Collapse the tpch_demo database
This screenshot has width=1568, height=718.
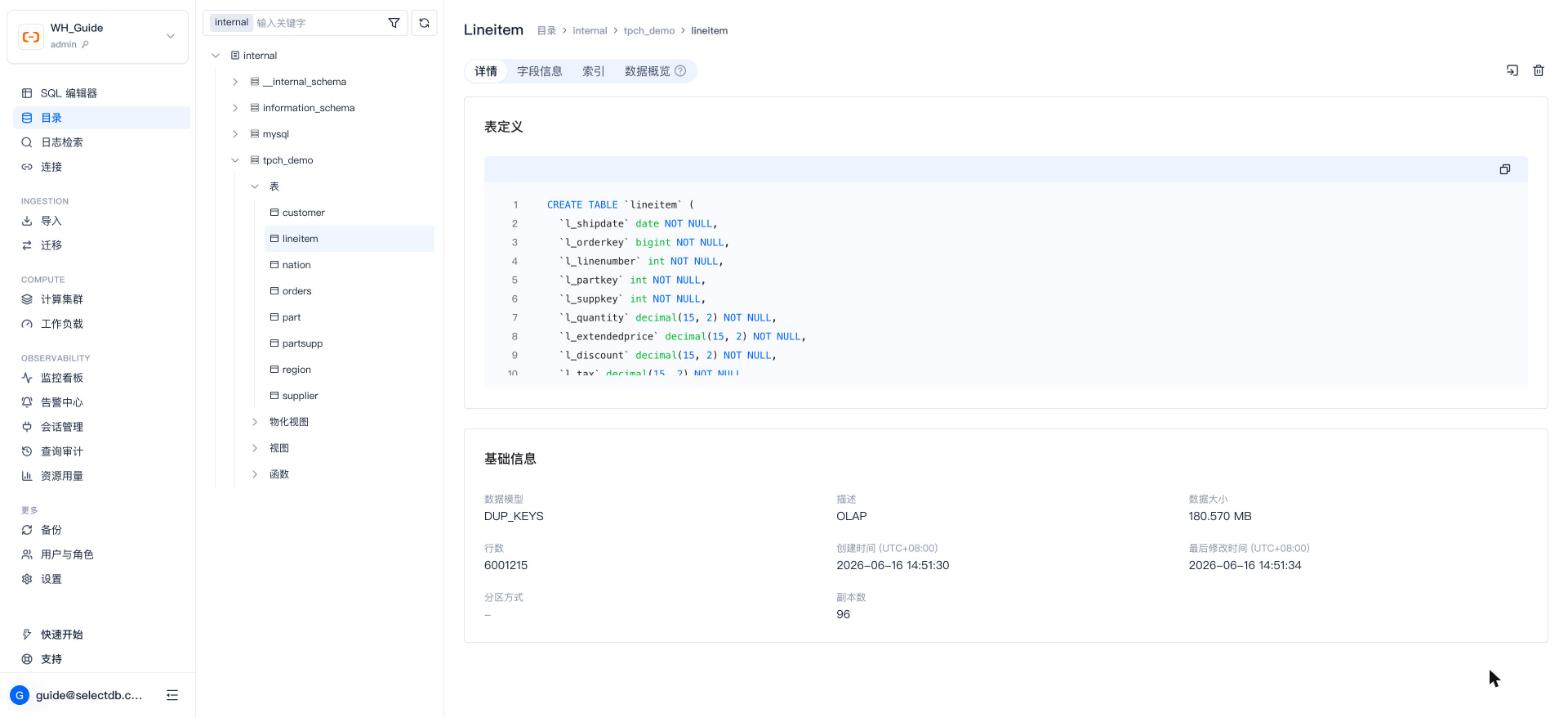click(x=235, y=160)
